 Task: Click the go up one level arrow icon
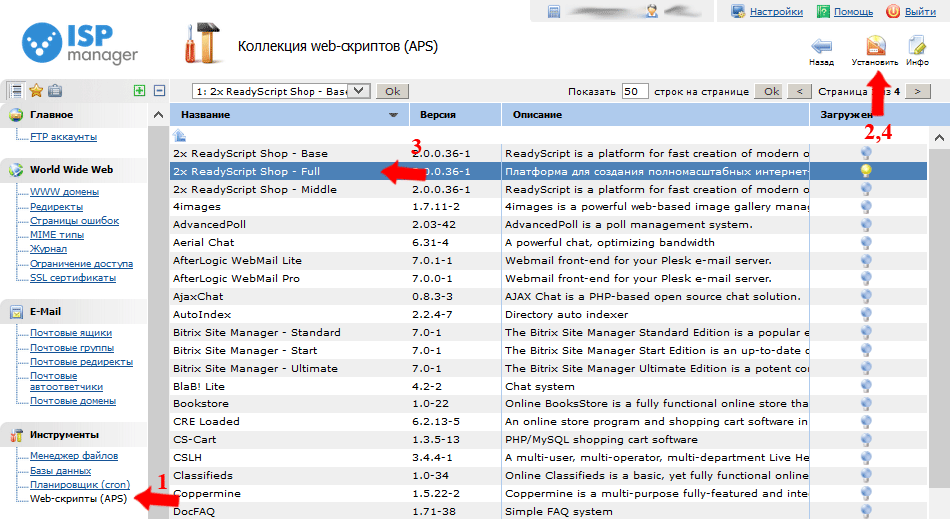tap(179, 136)
